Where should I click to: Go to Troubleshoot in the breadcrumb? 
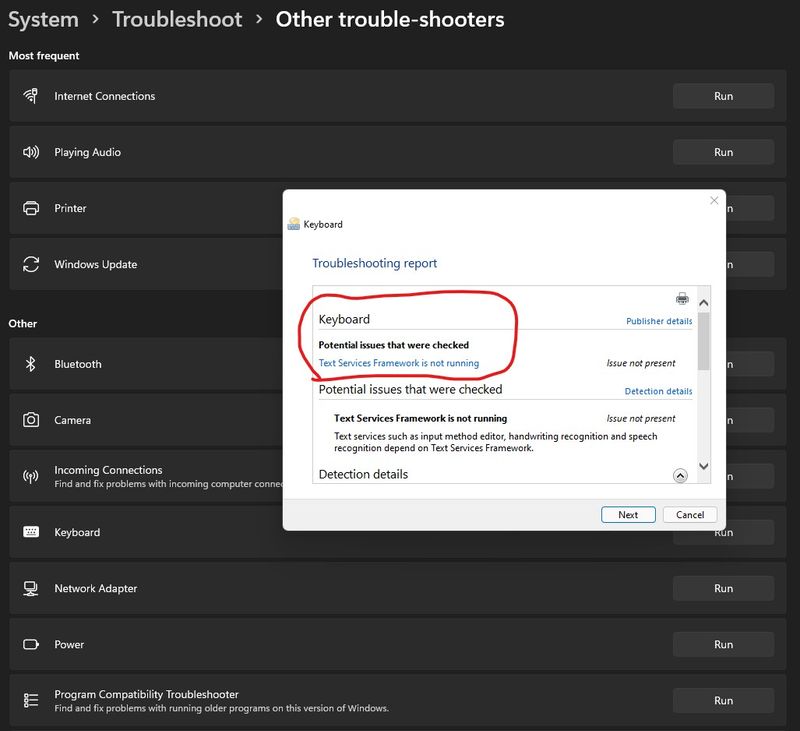pyautogui.click(x=177, y=19)
